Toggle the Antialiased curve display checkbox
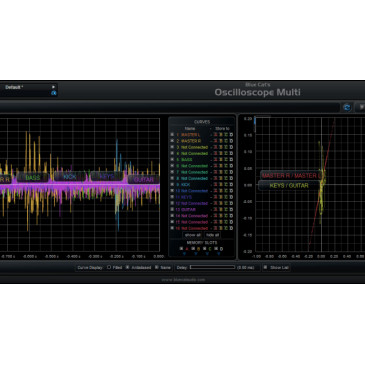 [127, 267]
